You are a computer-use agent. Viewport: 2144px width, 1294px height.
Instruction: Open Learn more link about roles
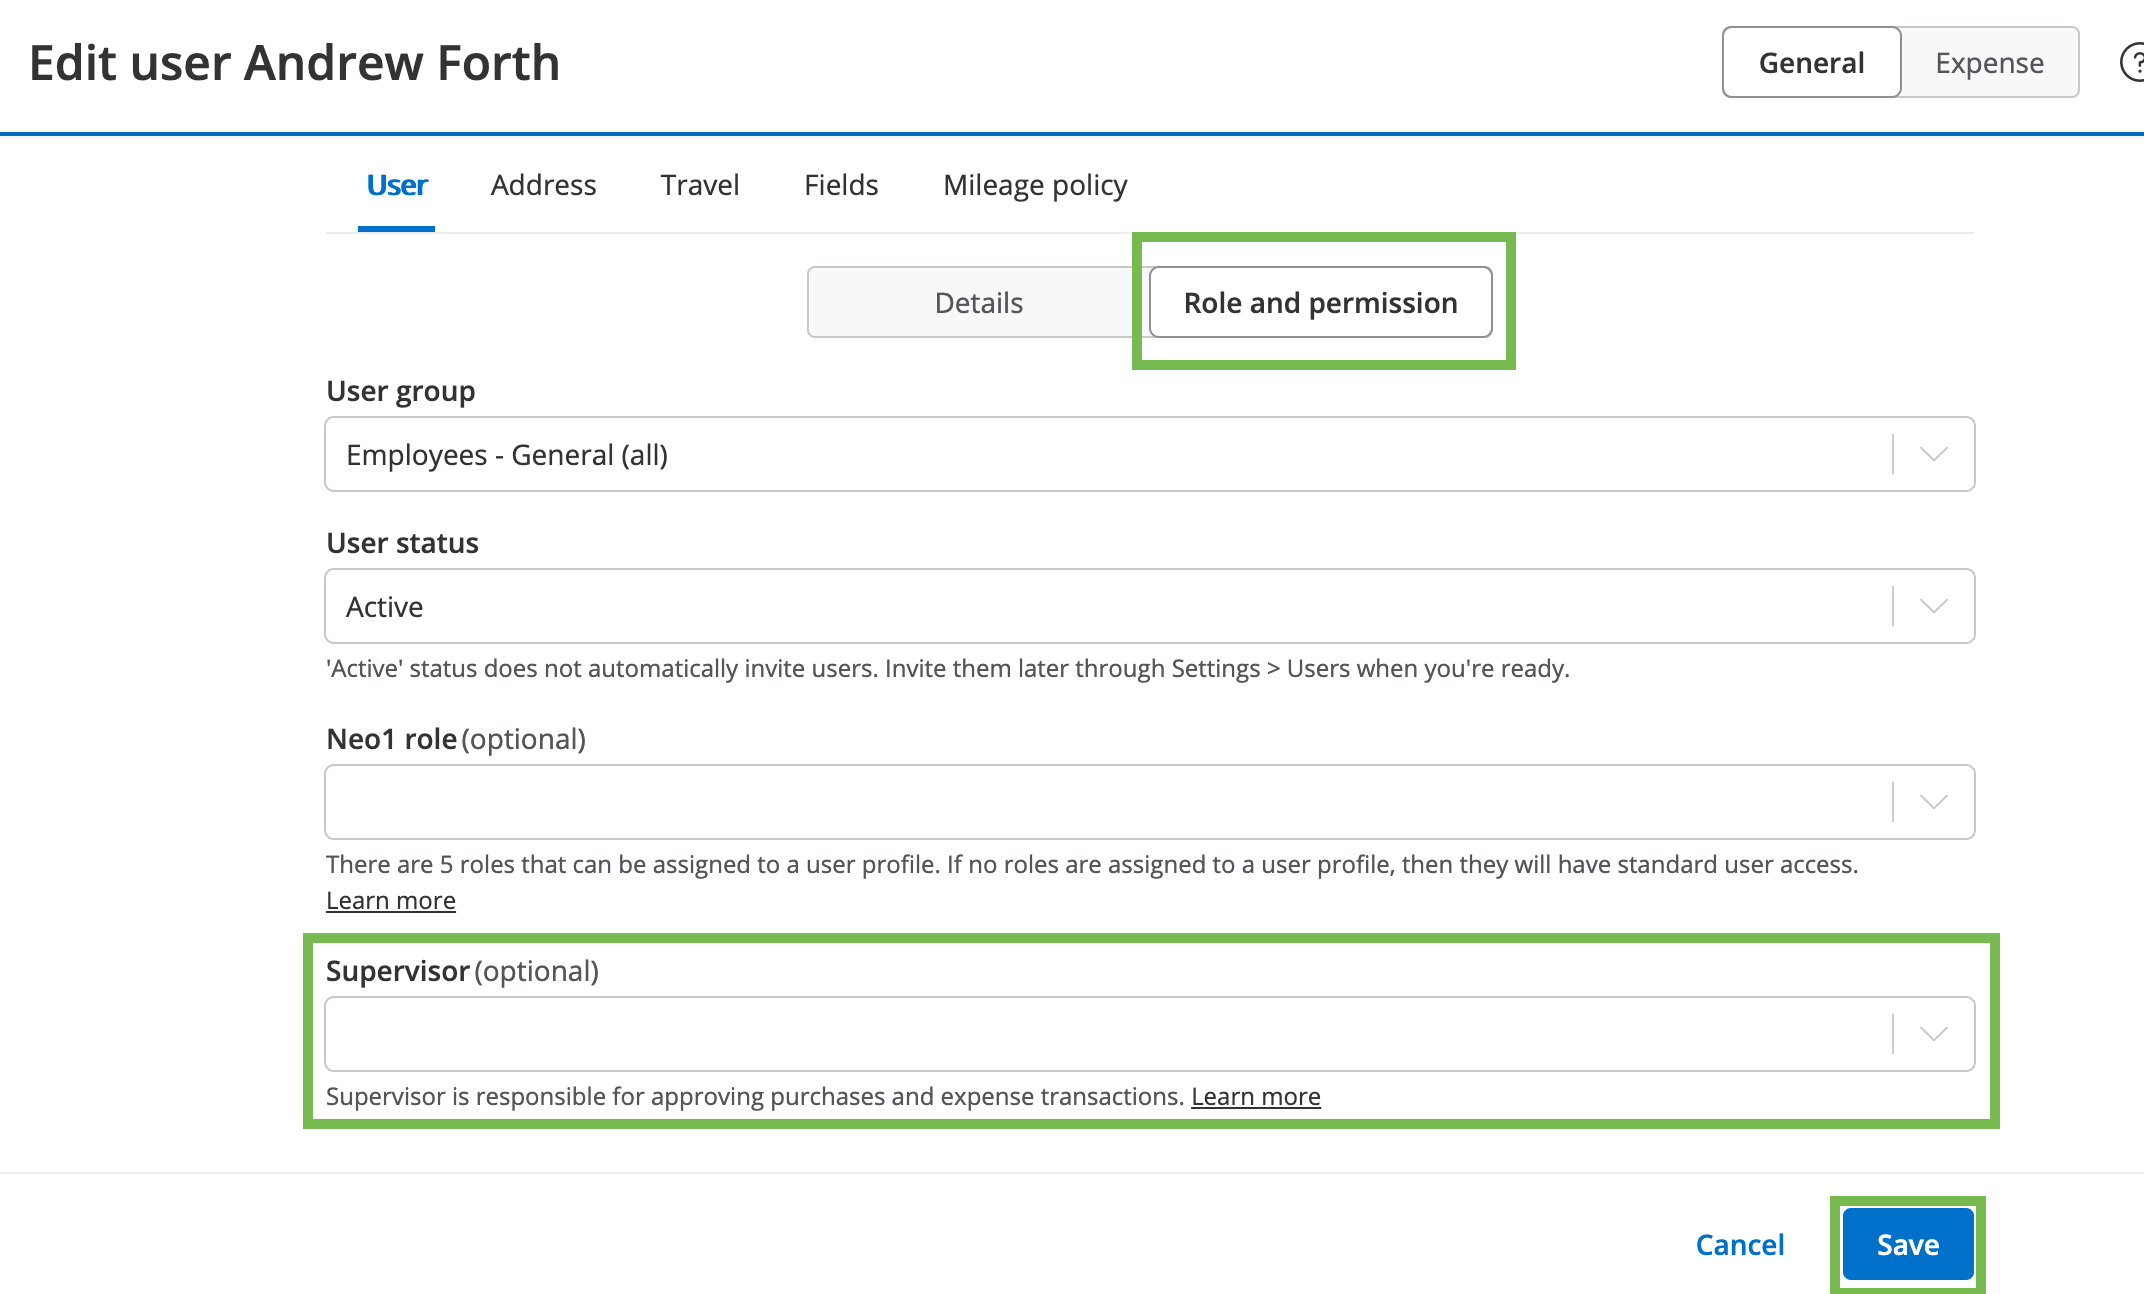(x=390, y=900)
